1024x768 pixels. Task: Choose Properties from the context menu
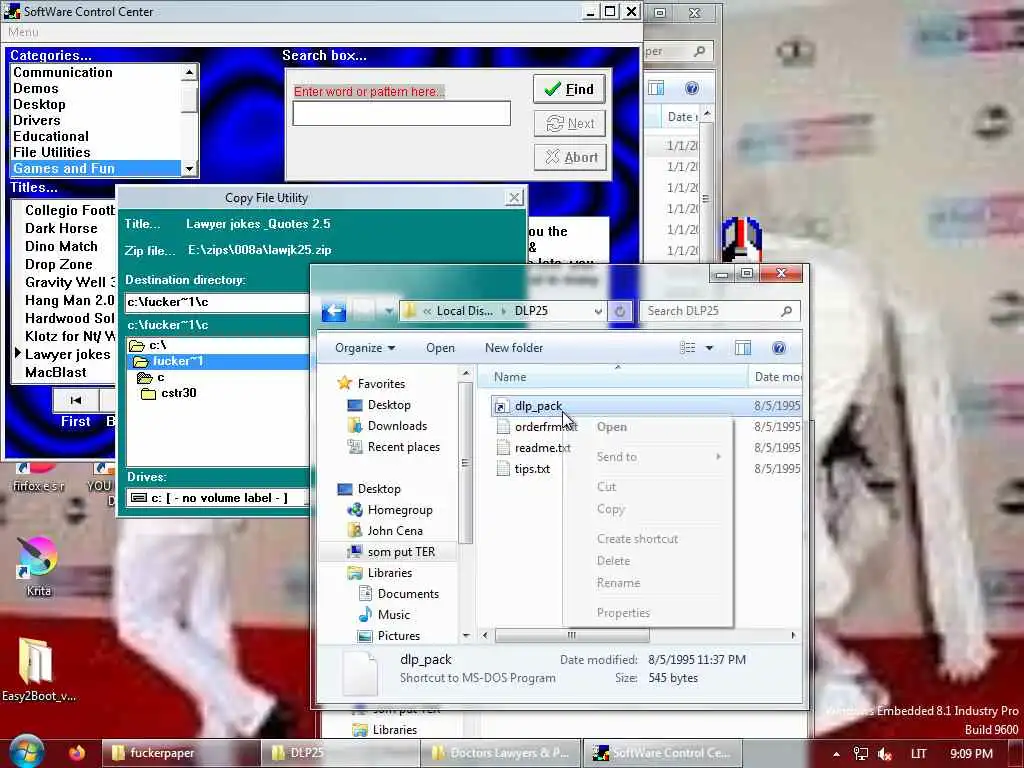click(x=623, y=613)
